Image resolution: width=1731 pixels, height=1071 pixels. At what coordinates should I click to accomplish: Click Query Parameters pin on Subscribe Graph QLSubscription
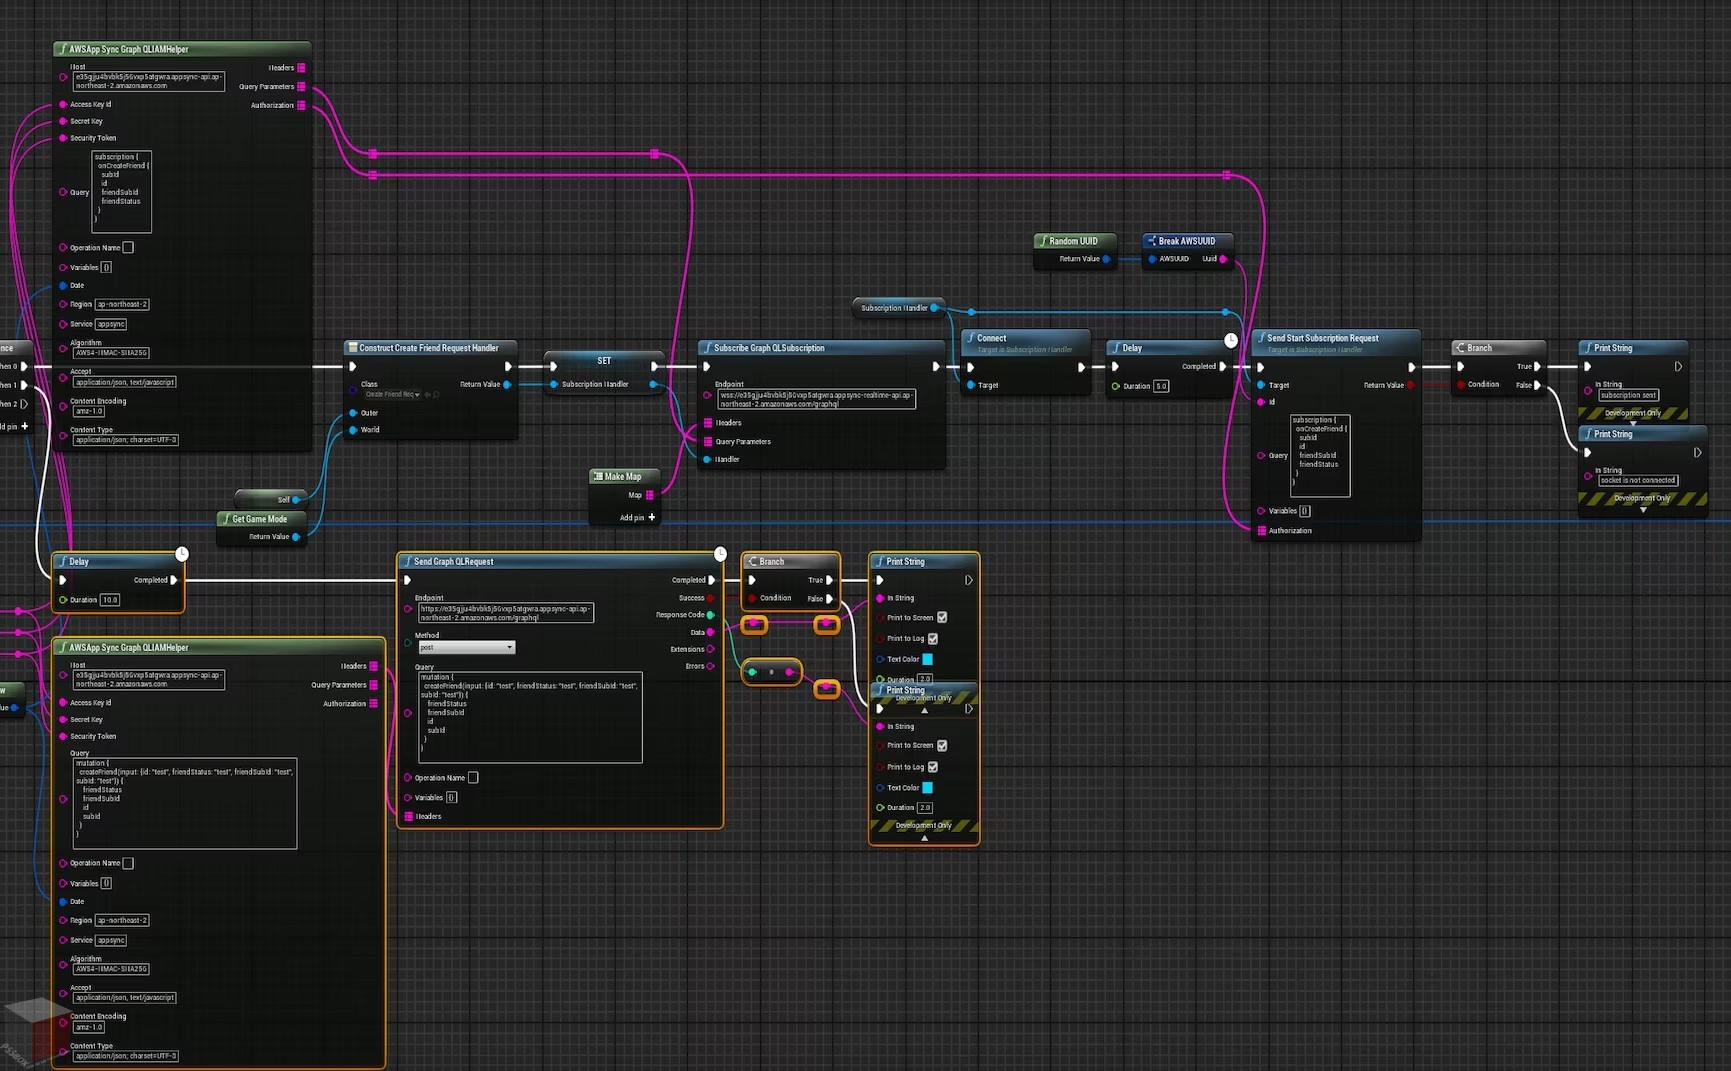point(708,441)
